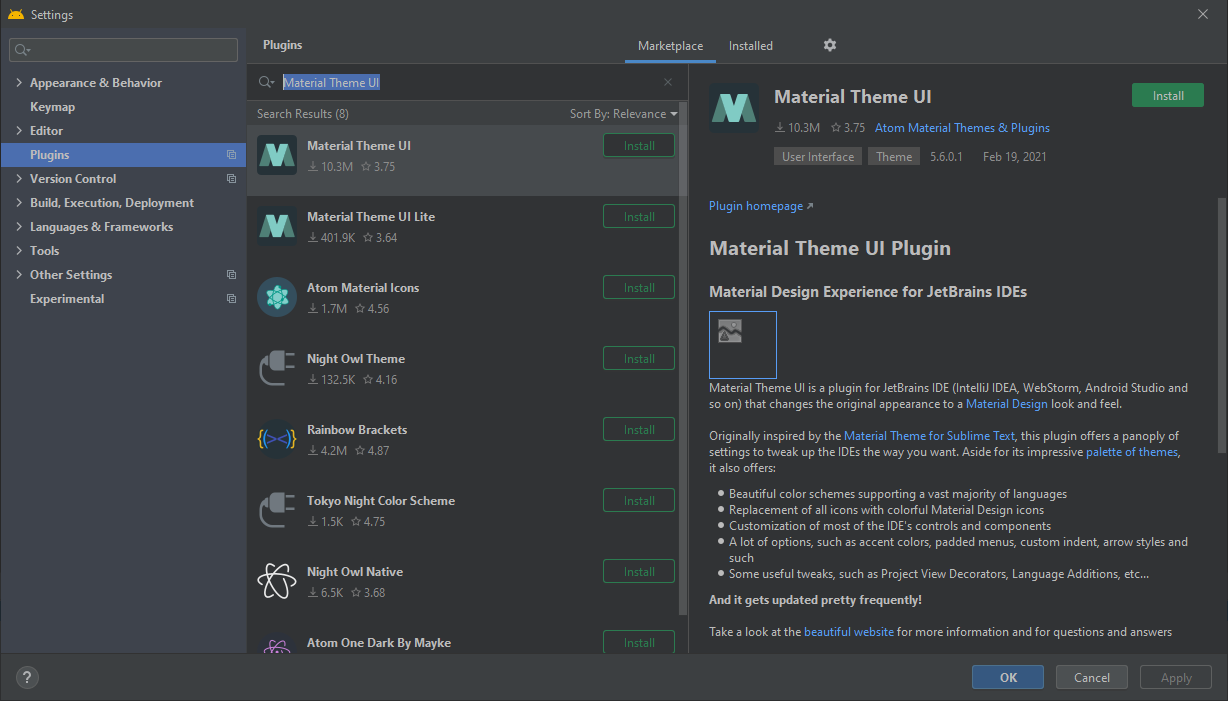1228x701 pixels.
Task: Click the version number 5.6.0.1
Action: (x=946, y=157)
